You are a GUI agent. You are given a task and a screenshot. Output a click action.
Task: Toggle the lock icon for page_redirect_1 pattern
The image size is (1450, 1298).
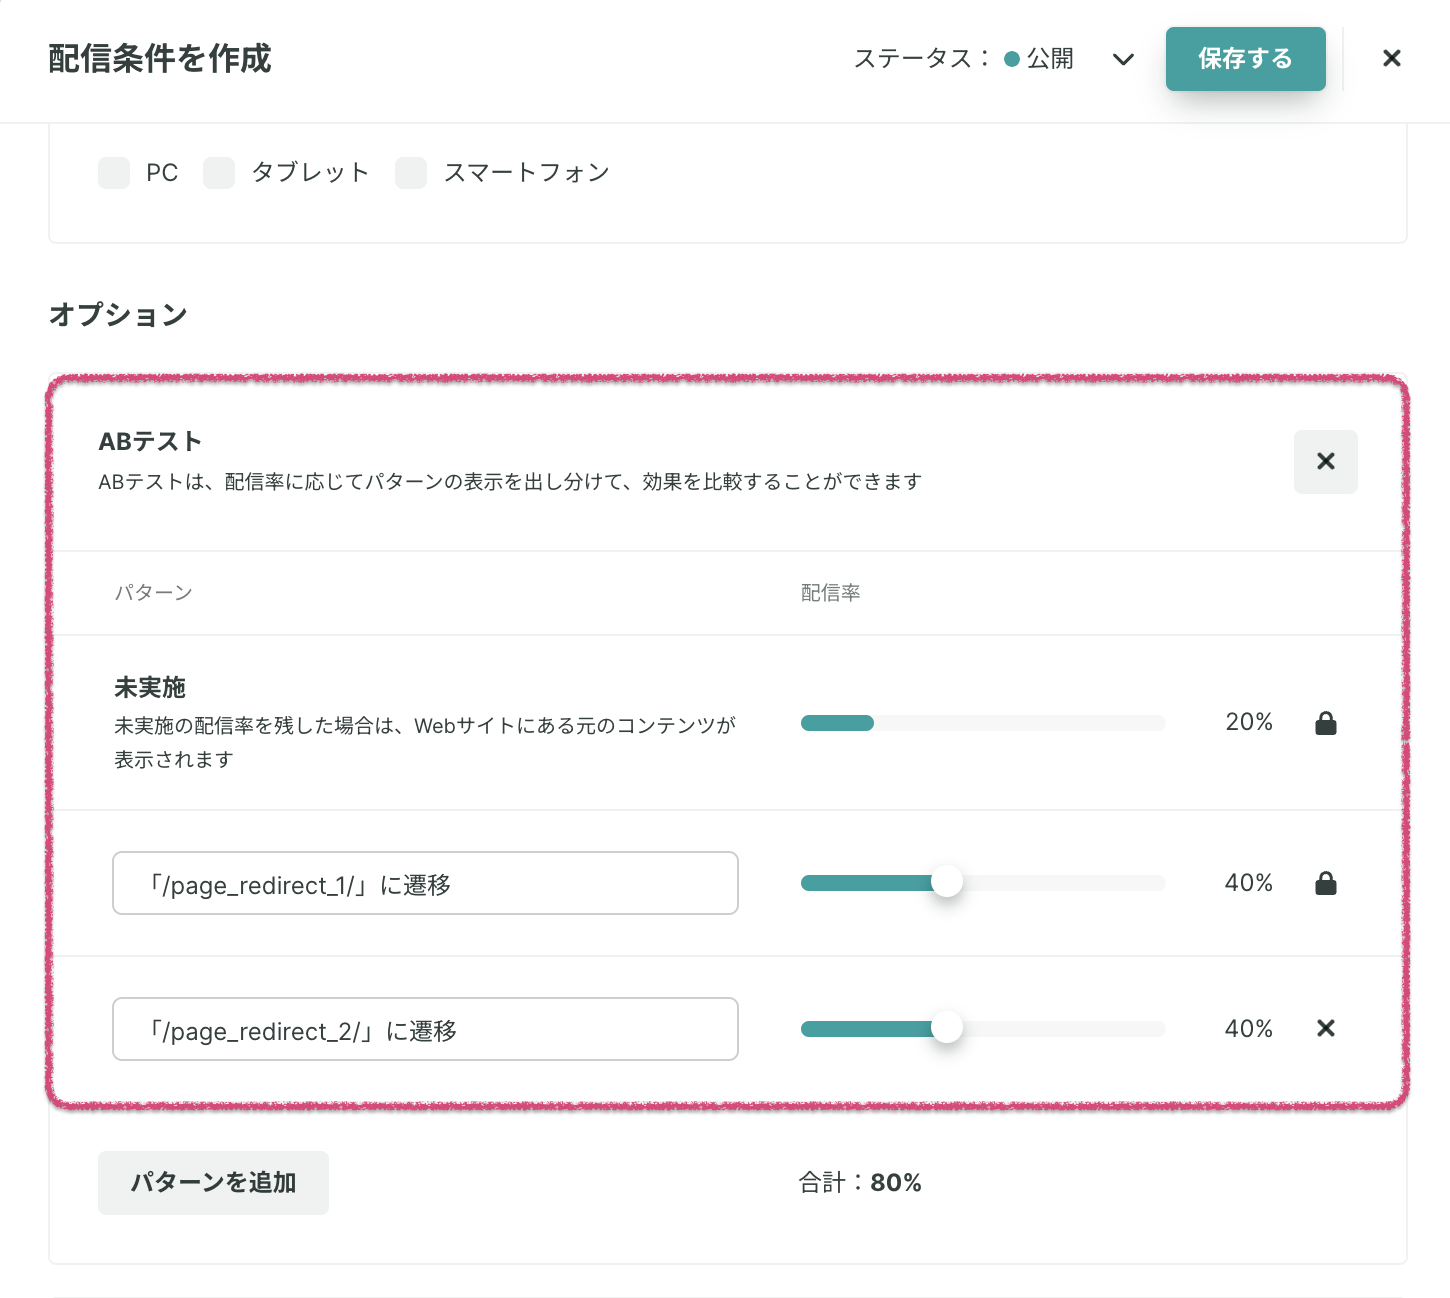[1326, 883]
